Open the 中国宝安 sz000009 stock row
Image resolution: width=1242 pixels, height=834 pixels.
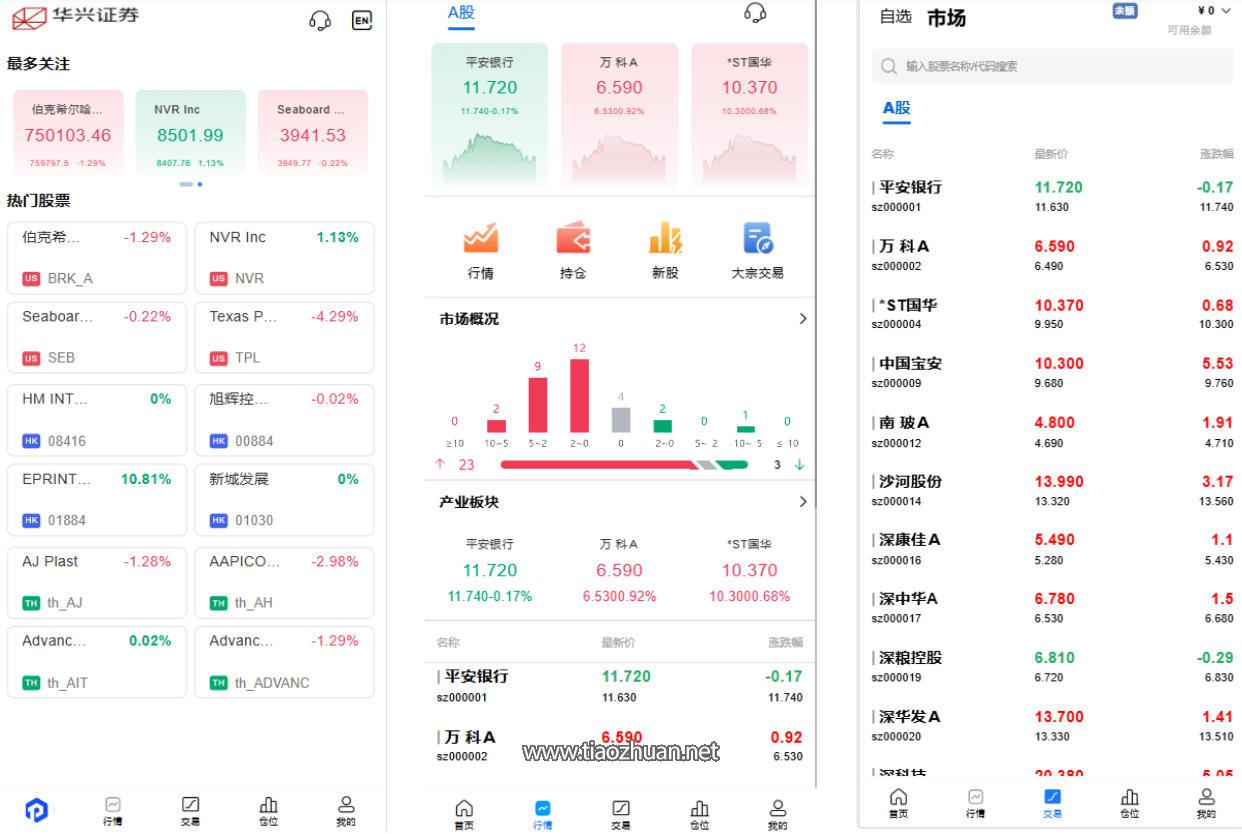click(x=1052, y=372)
